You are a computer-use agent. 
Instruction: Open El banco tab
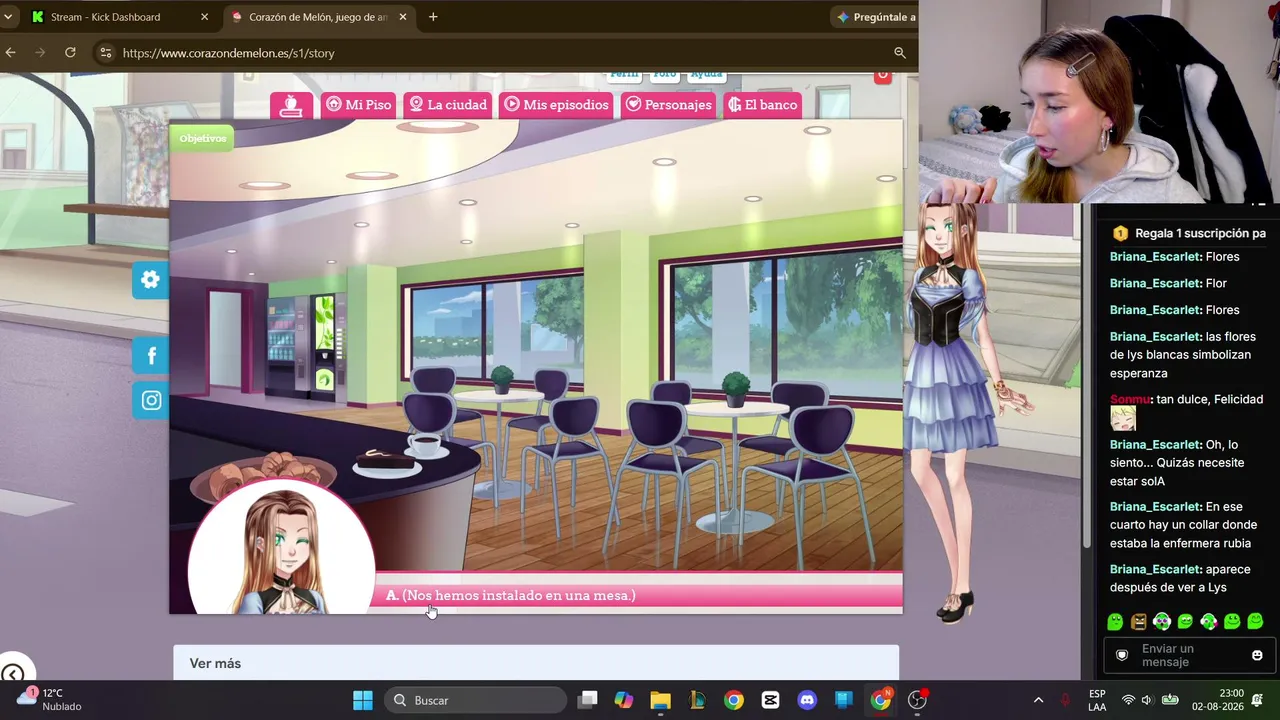763,105
